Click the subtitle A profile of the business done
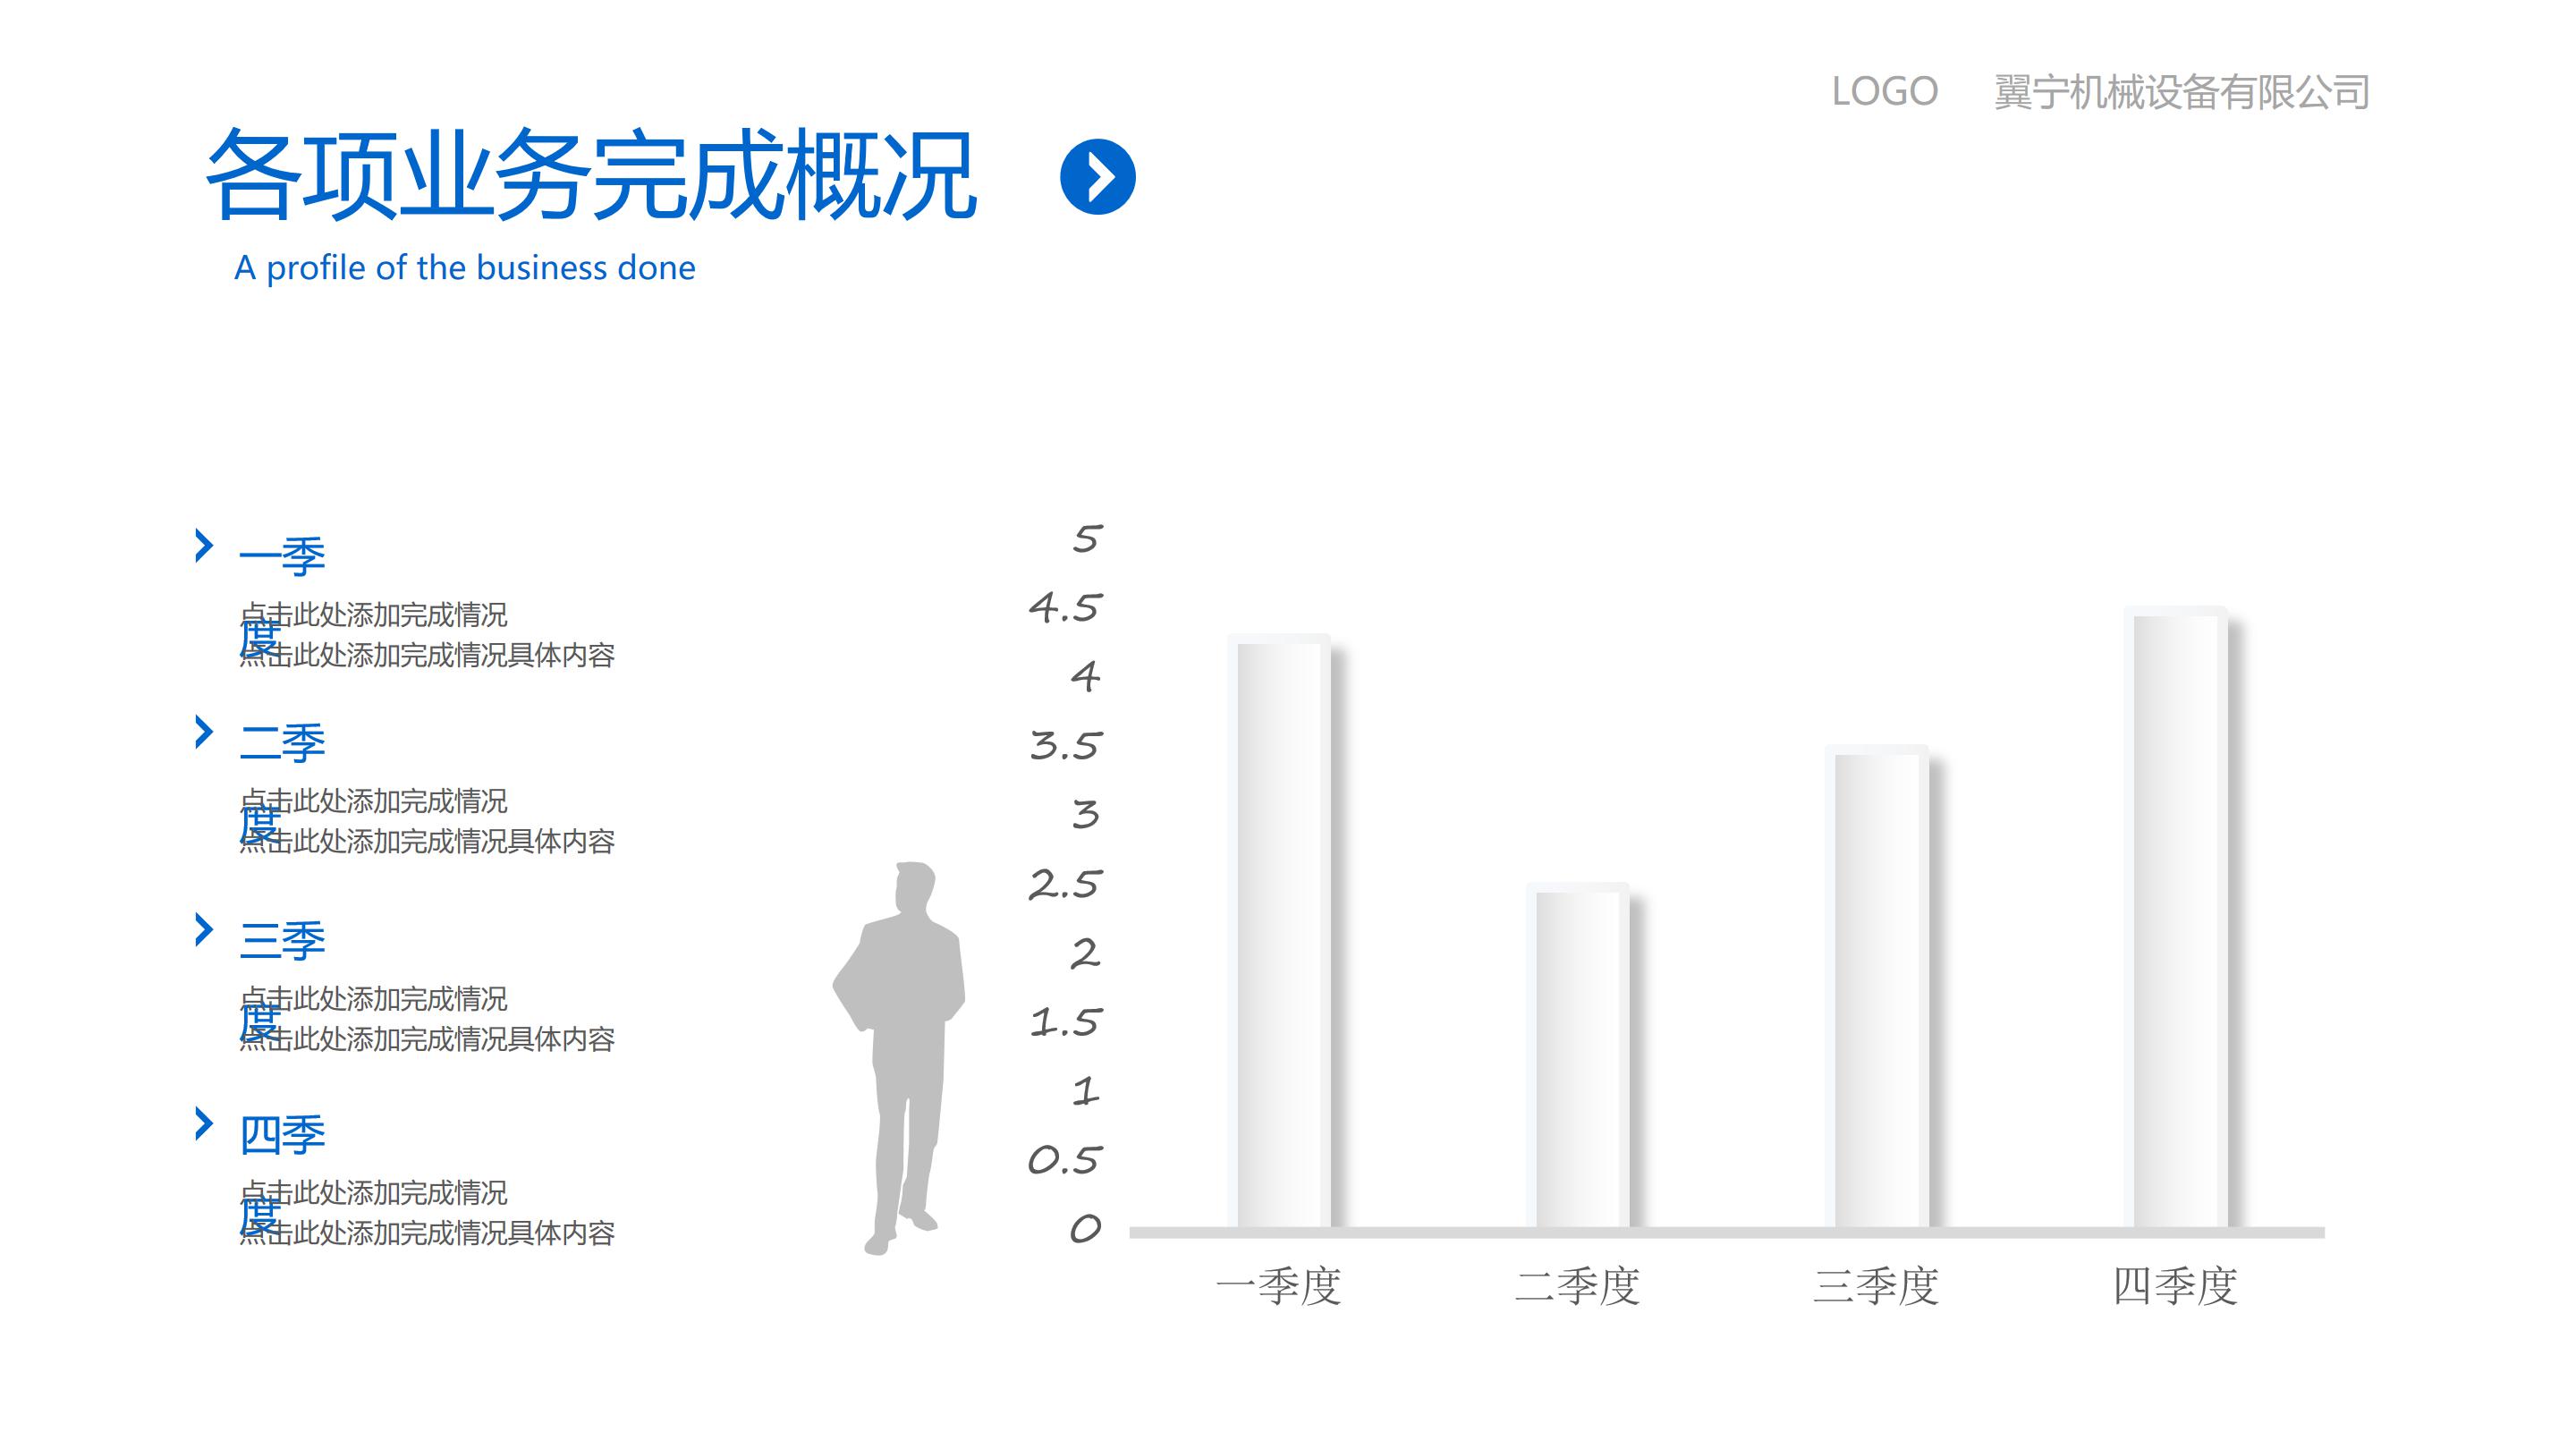Screen dimensions: 2576x1449 [x=464, y=268]
